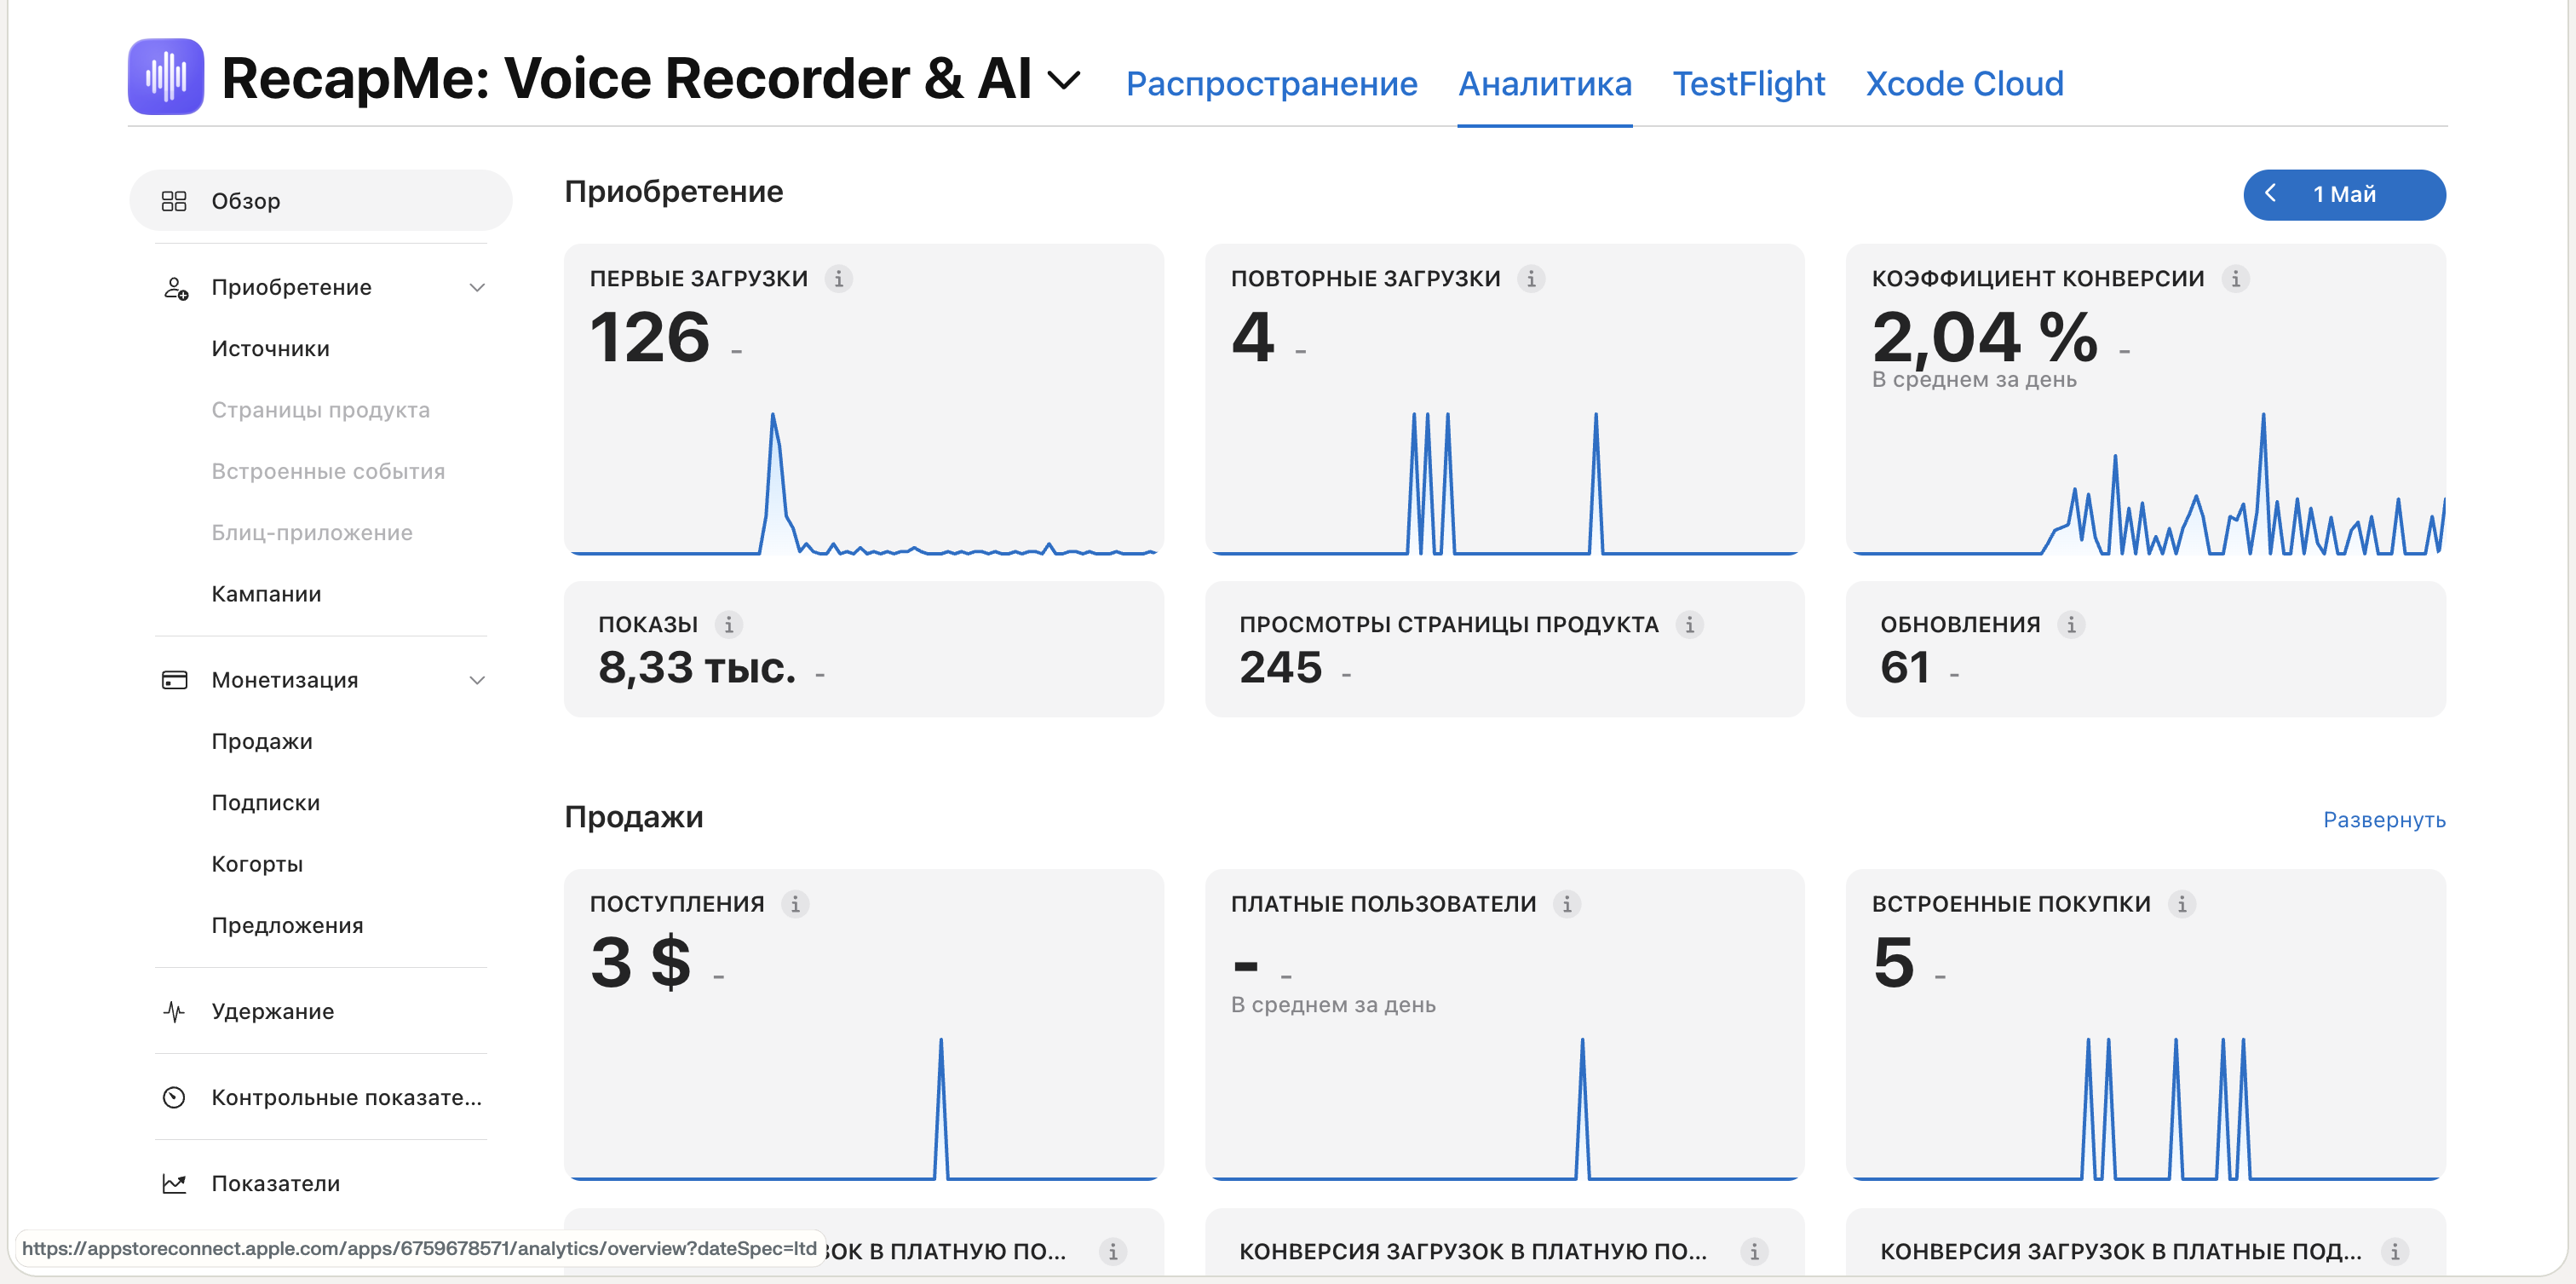The height and width of the screenshot is (1284, 2576).
Task: Show info for Коэффициент конверсии
Action: click(x=2235, y=279)
